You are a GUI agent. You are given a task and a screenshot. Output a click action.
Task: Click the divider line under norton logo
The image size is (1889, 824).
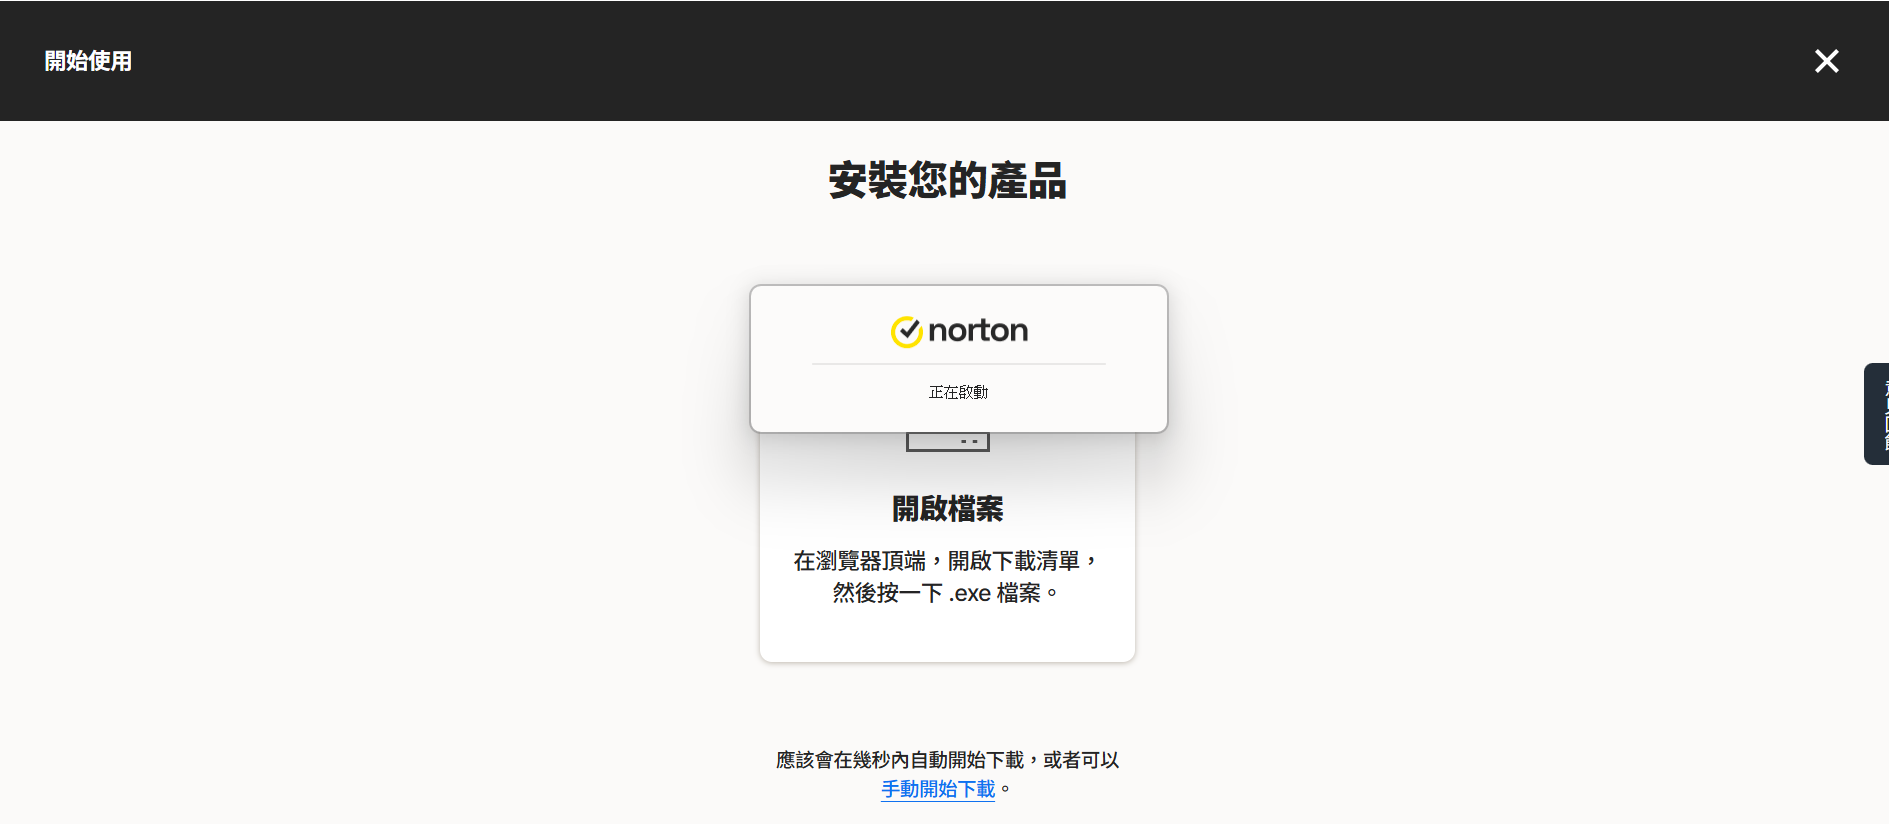click(x=958, y=364)
